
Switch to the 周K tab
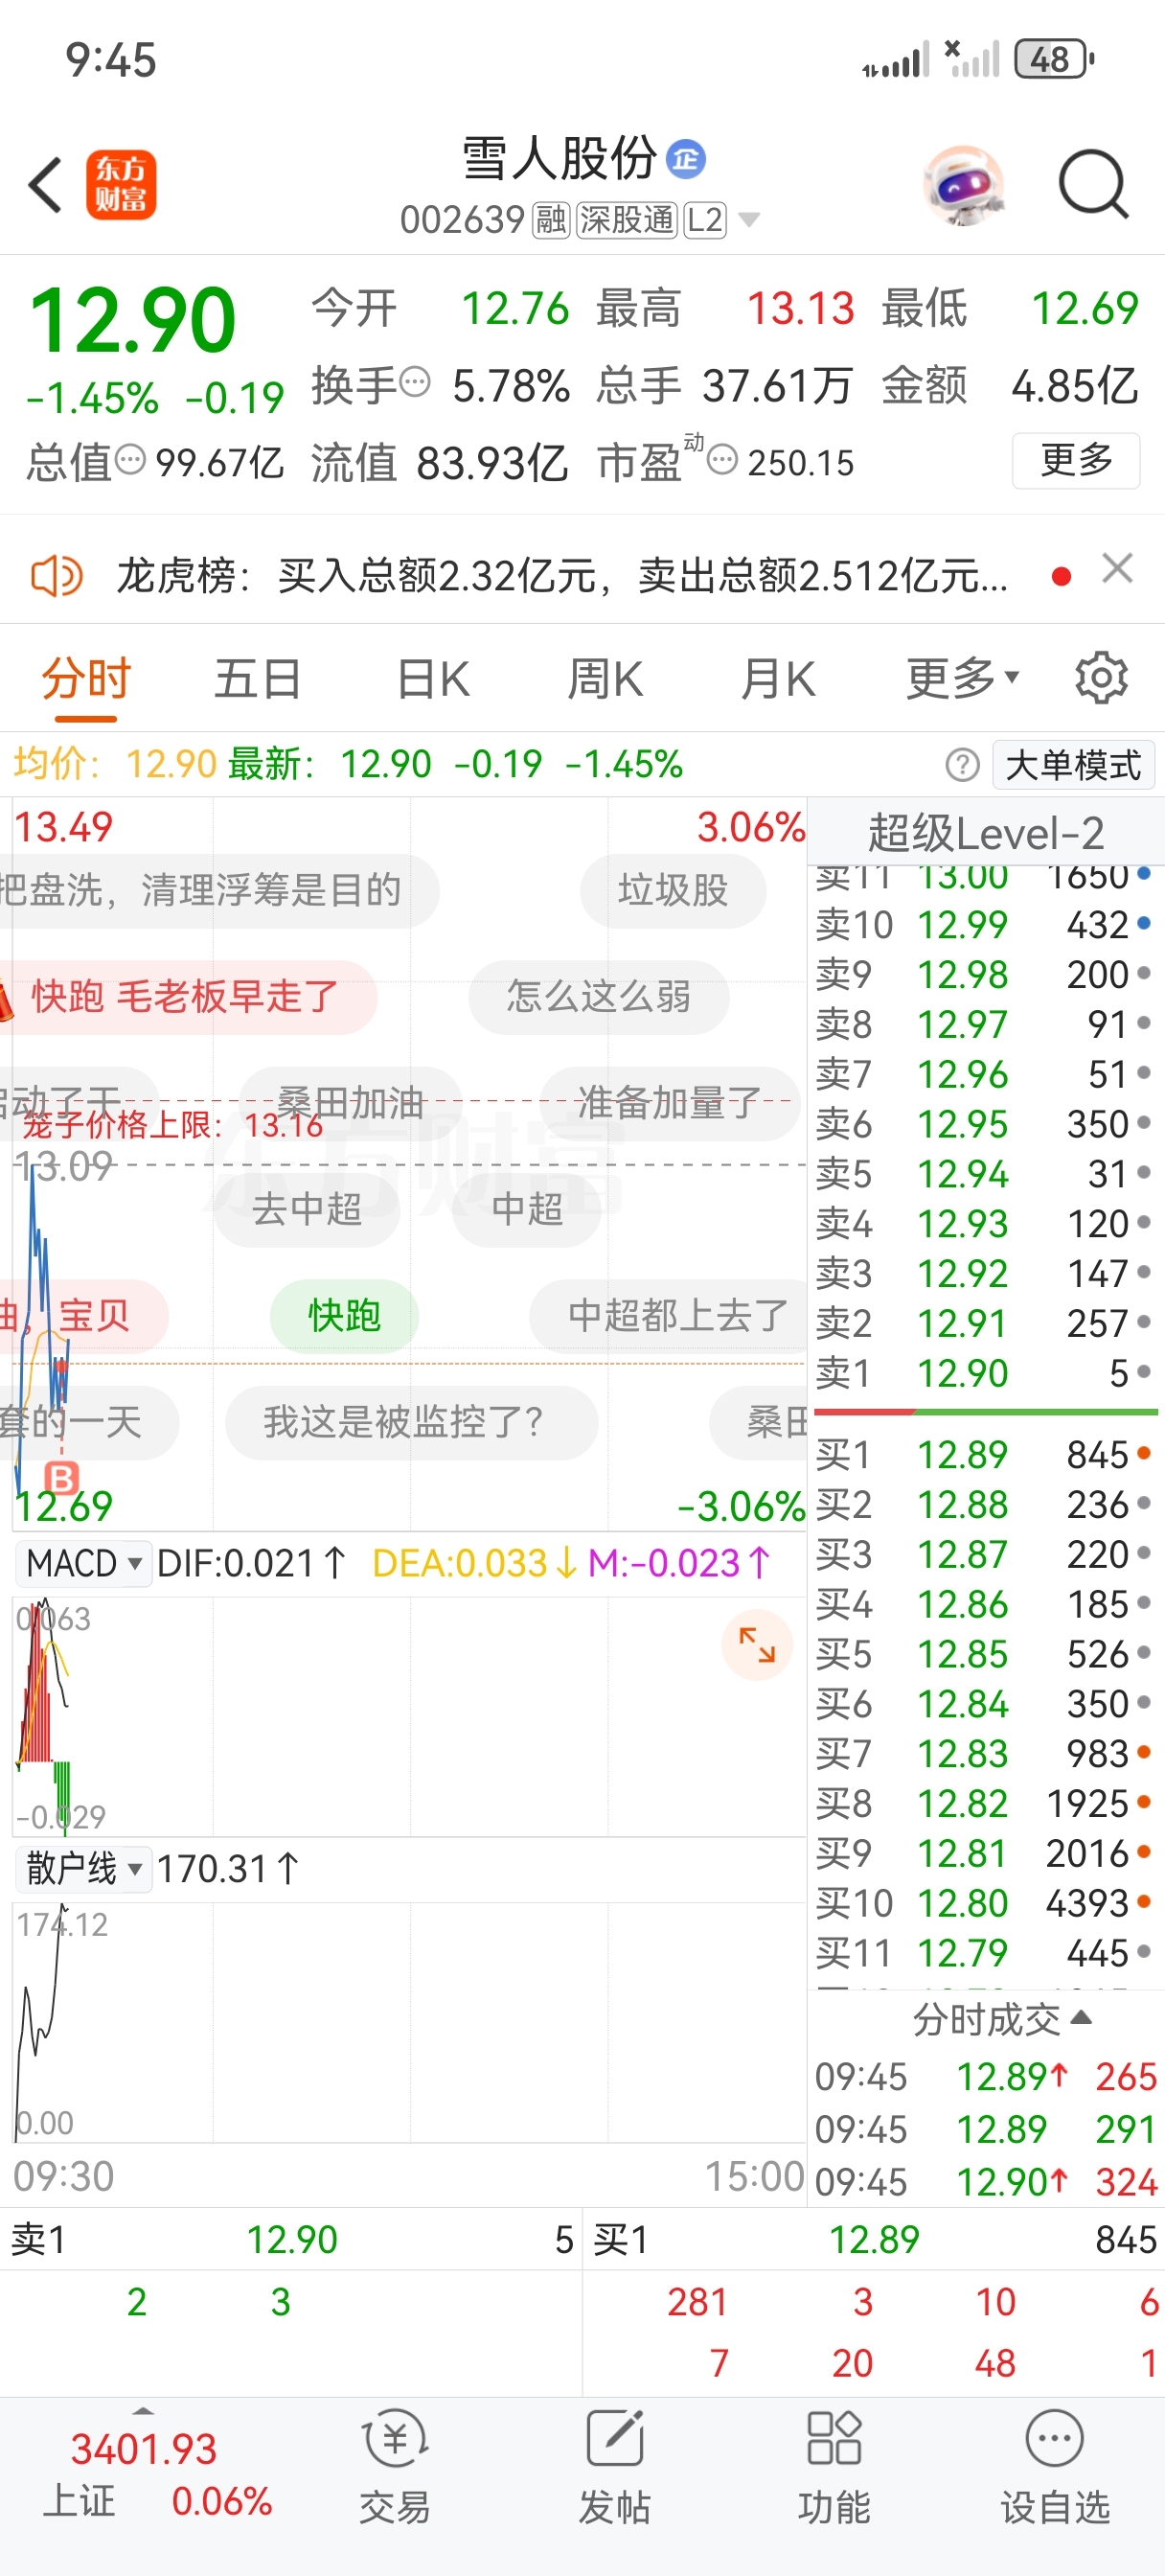(x=605, y=680)
